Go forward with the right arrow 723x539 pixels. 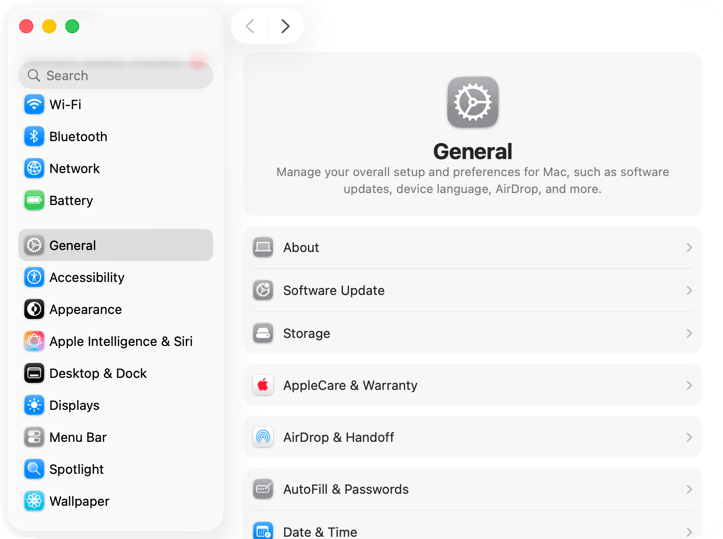[x=285, y=26]
